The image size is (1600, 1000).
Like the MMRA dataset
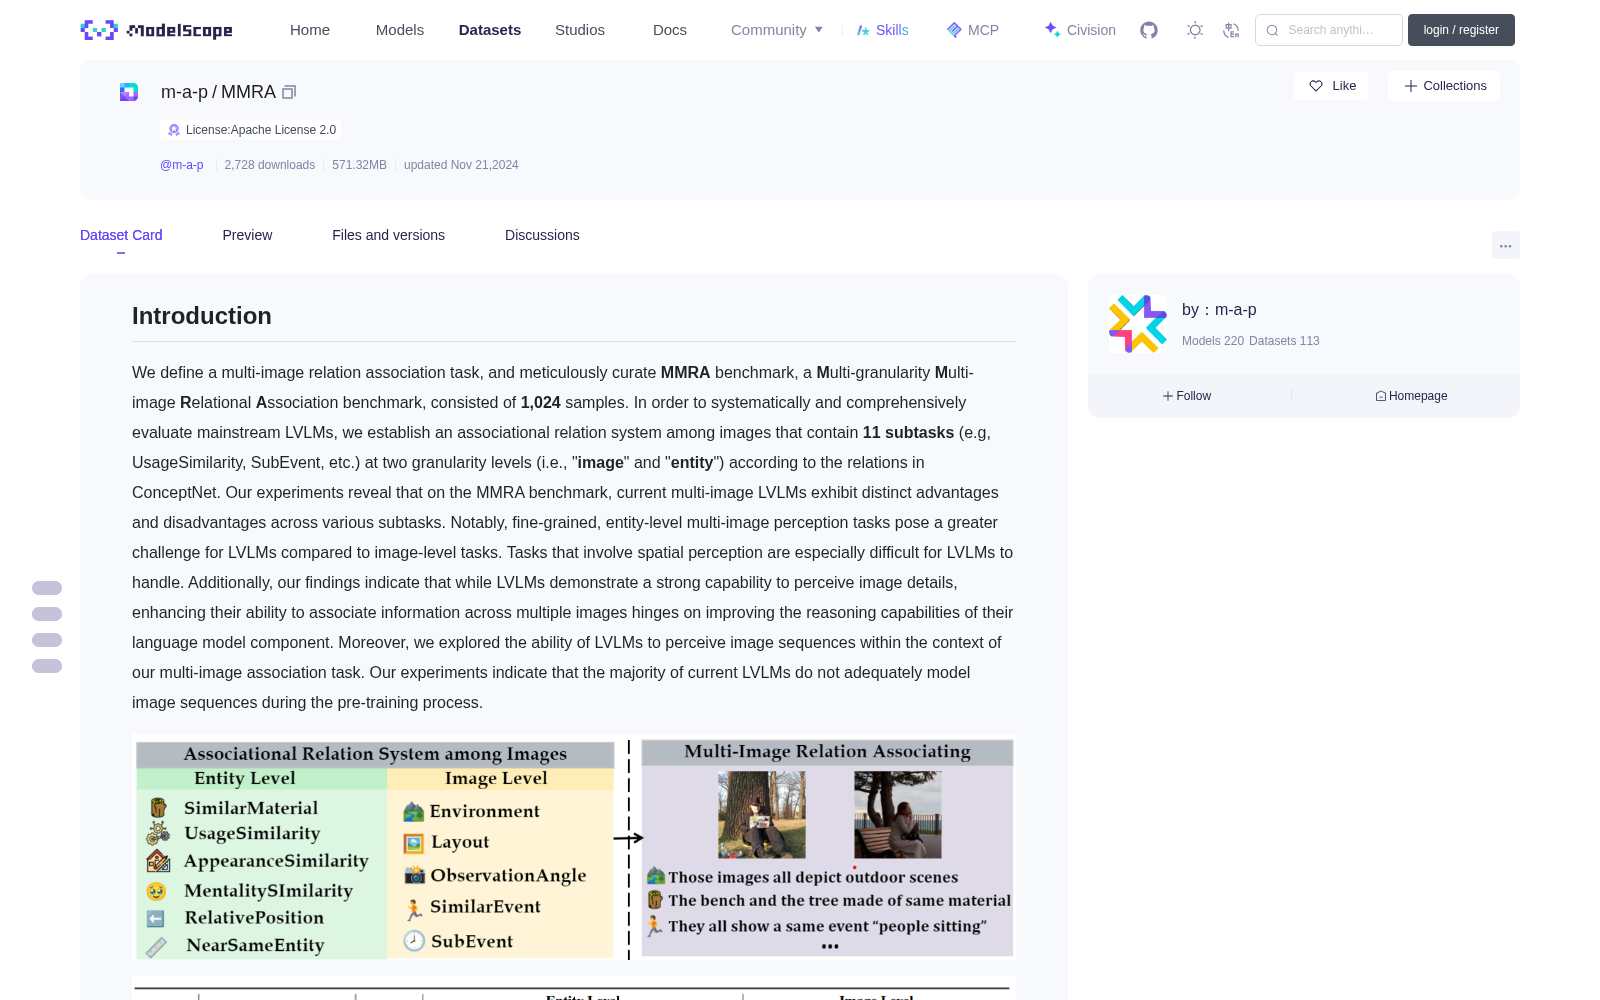(1331, 86)
